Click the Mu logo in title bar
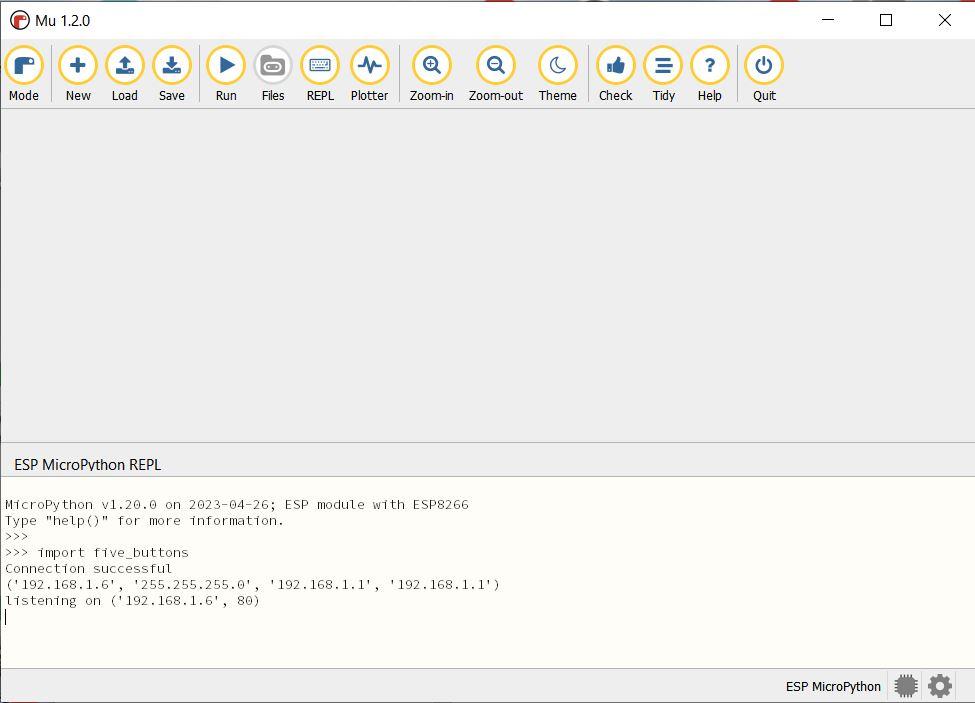The width and height of the screenshot is (975, 703). pyautogui.click(x=19, y=21)
